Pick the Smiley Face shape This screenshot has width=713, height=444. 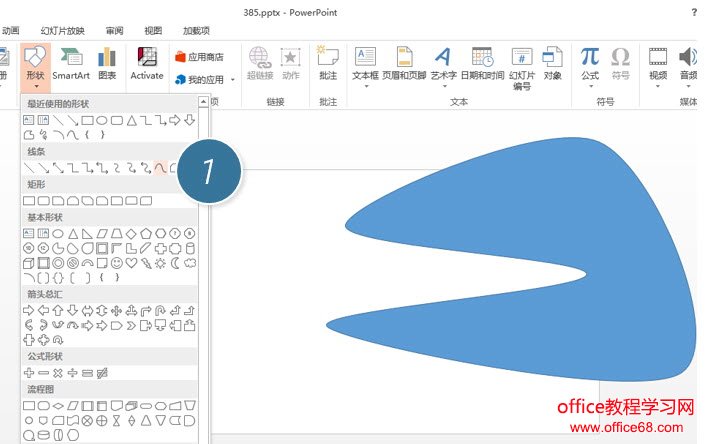click(117, 263)
